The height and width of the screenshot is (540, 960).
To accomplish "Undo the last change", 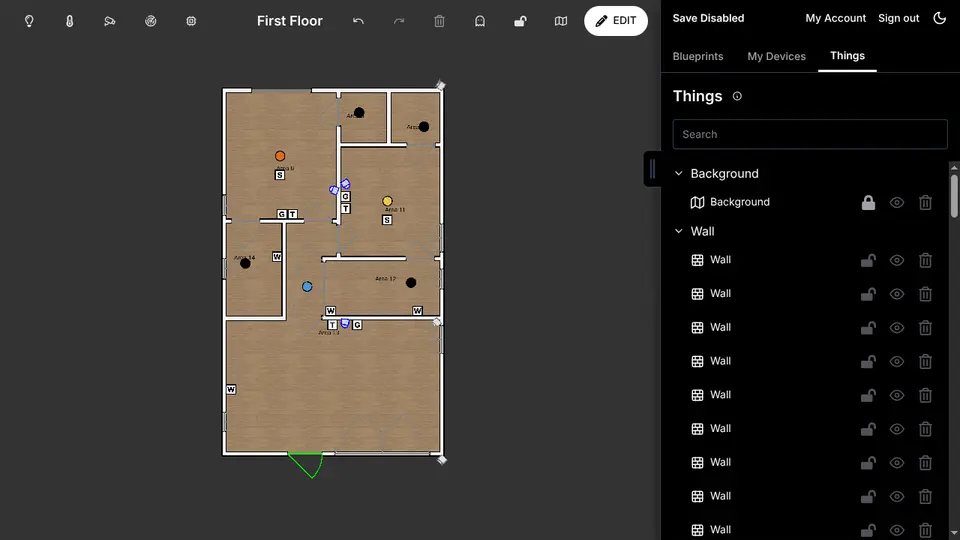I will point(358,21).
